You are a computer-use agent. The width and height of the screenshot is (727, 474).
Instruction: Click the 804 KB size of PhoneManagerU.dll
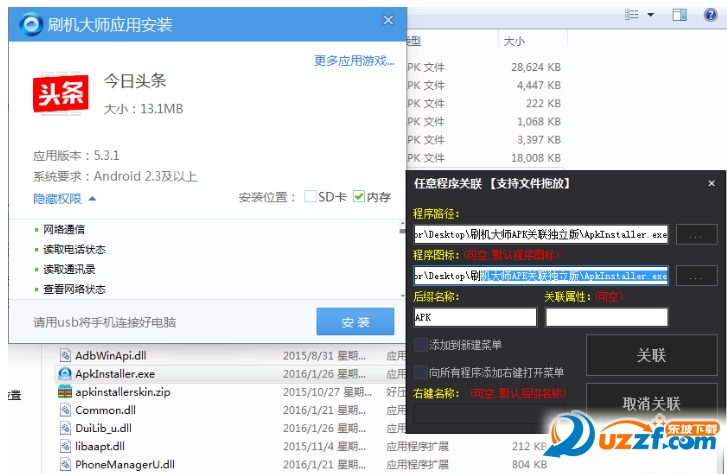pyautogui.click(x=529, y=464)
